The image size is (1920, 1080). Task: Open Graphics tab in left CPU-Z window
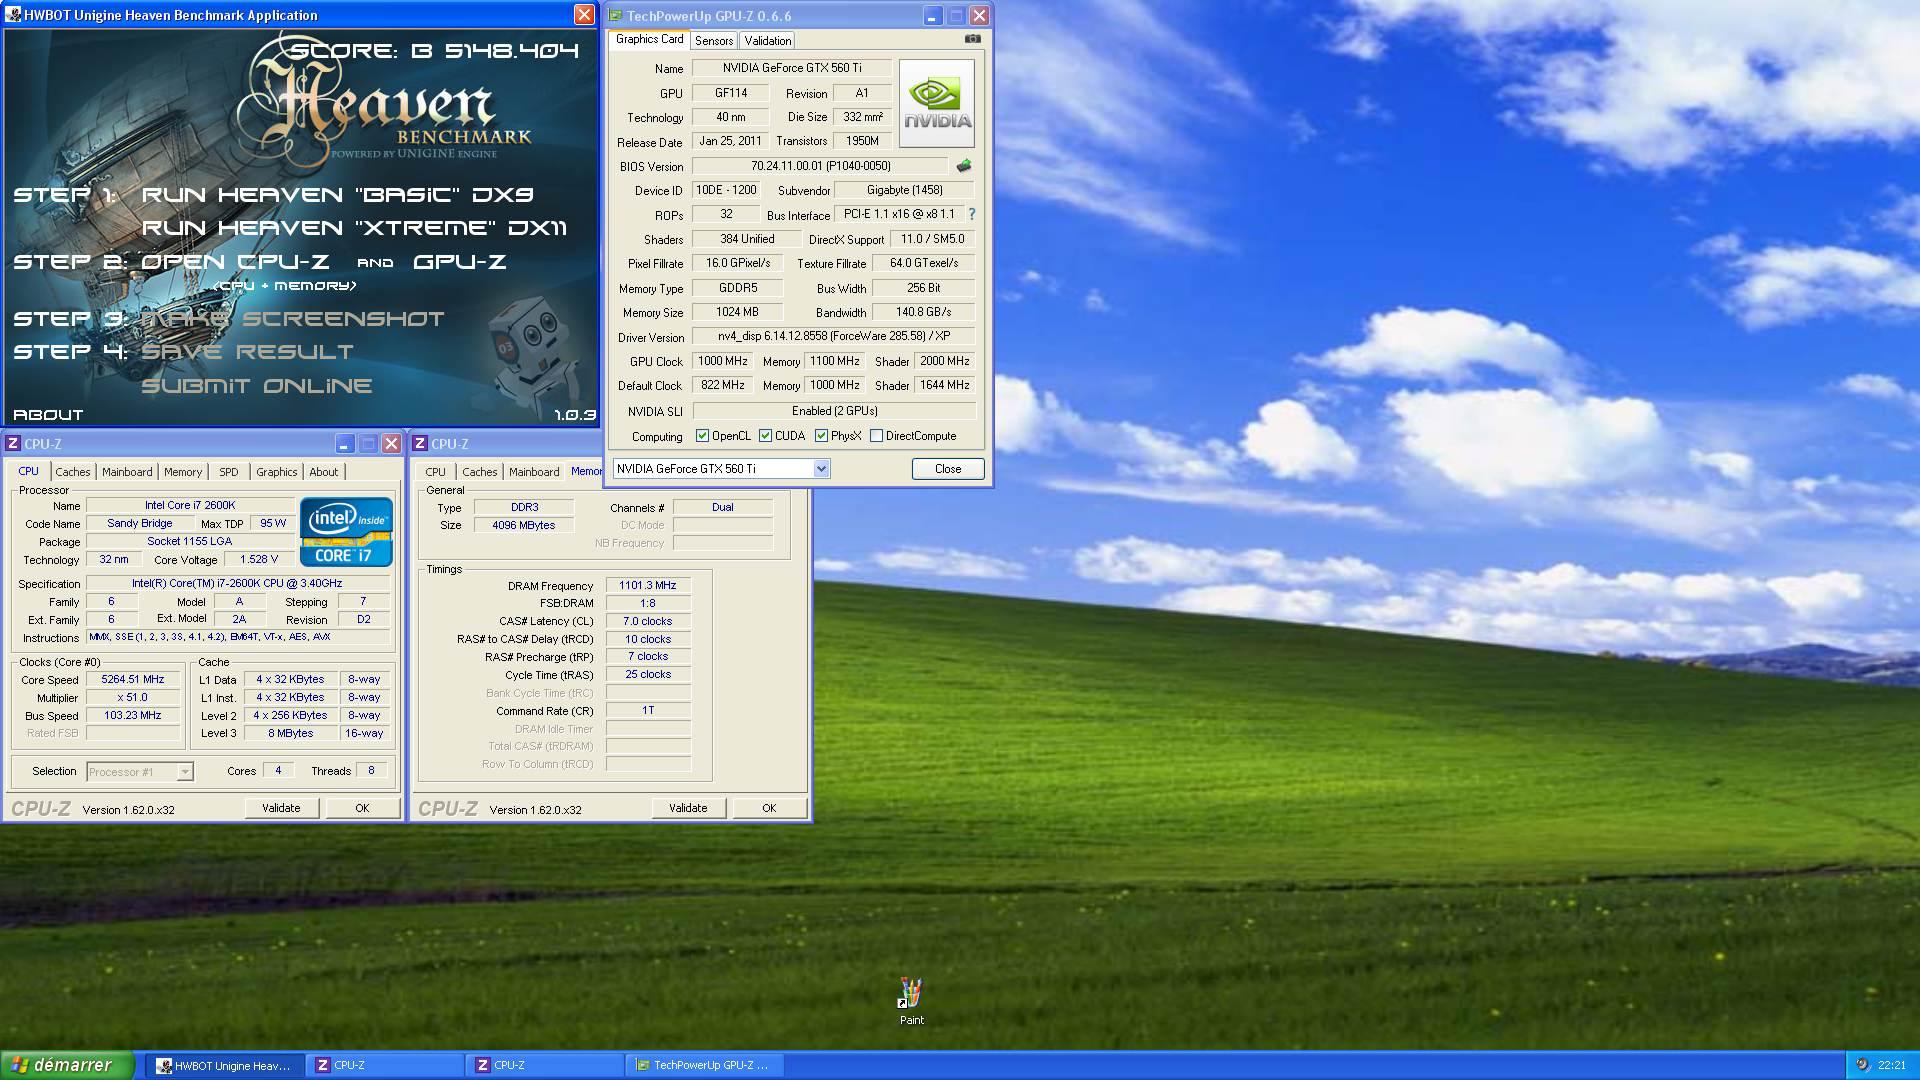(x=277, y=472)
